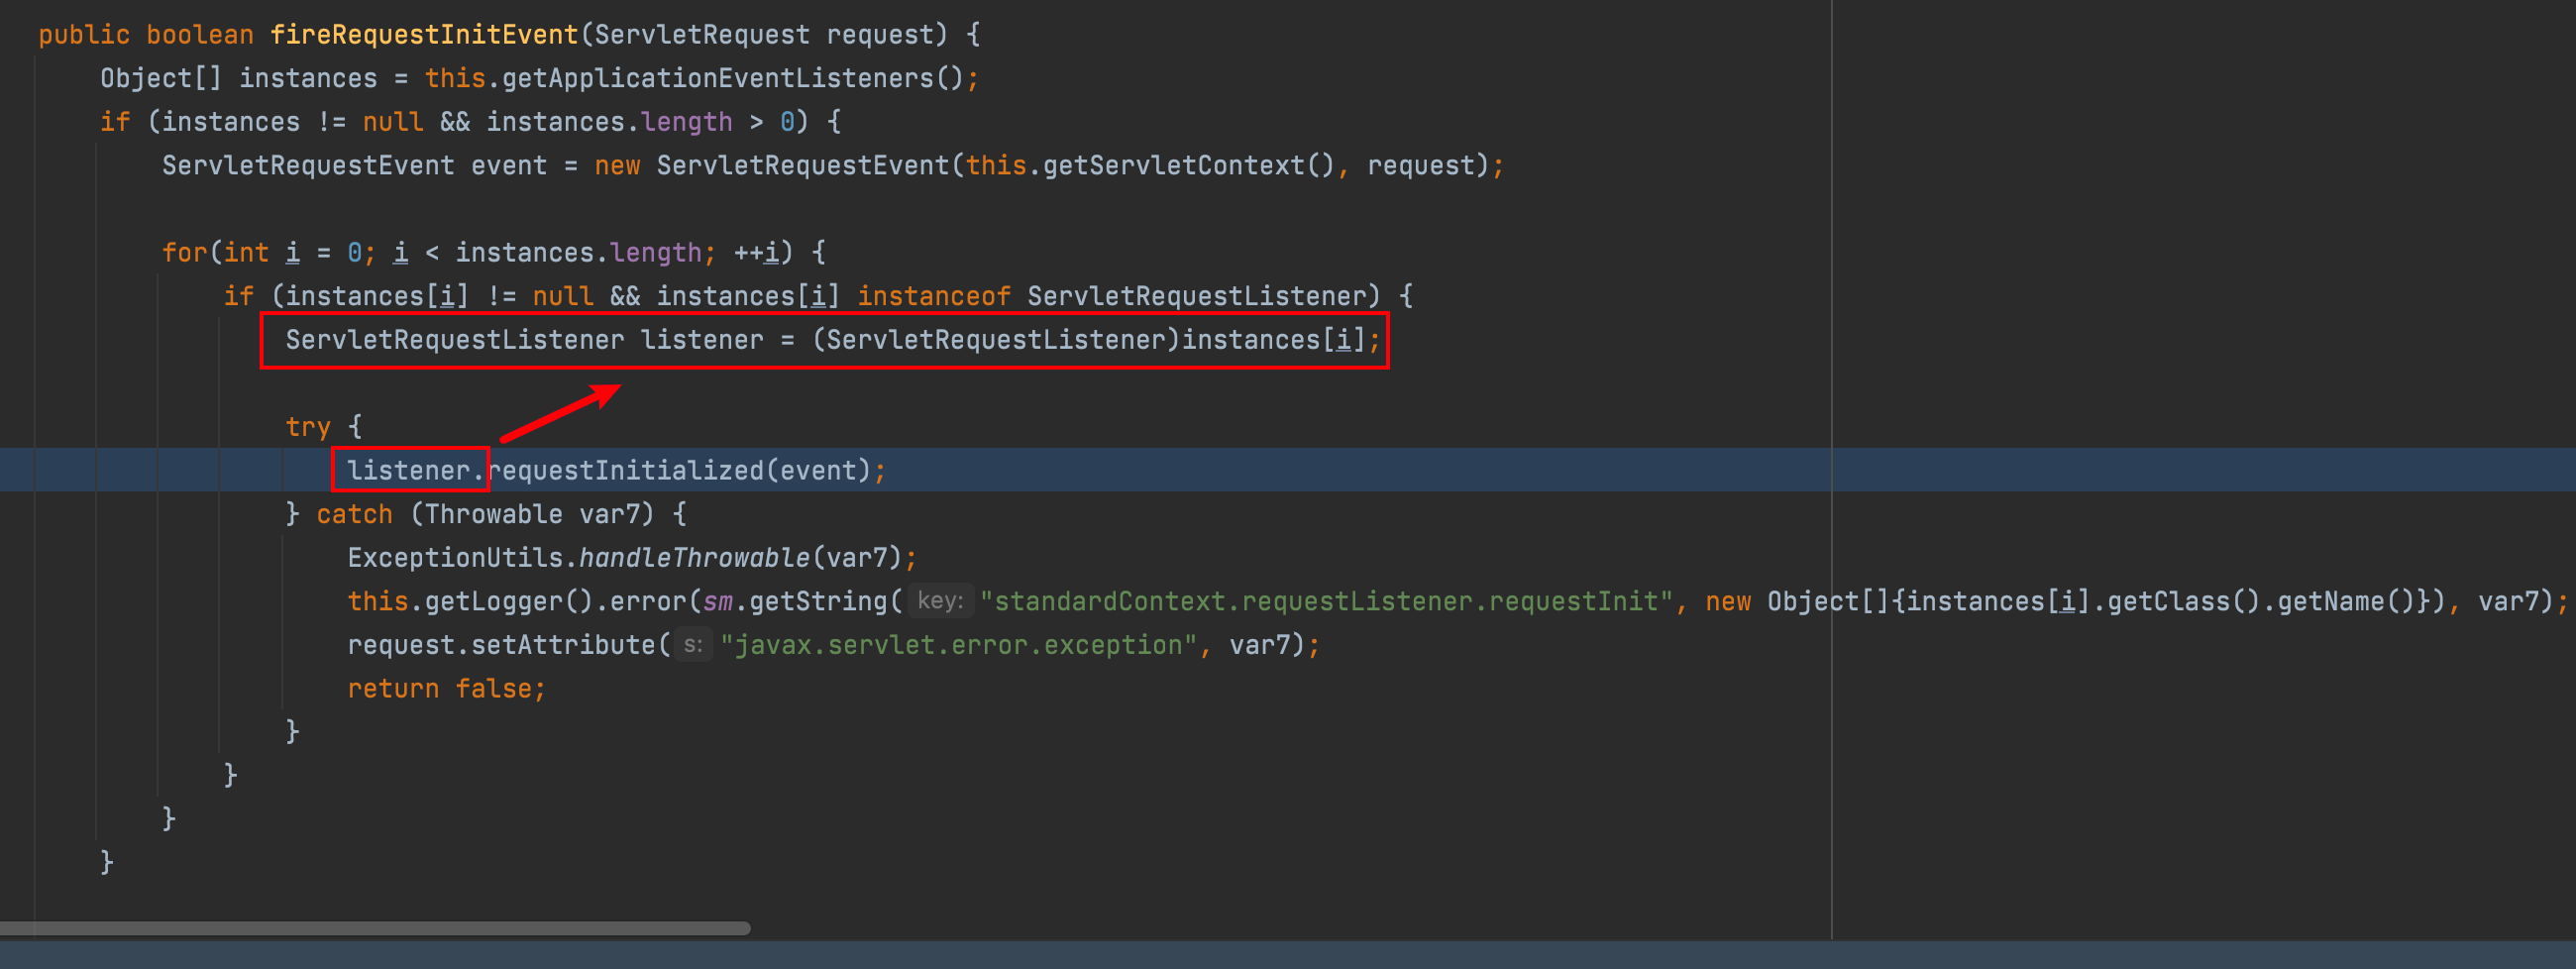Click the return false statement
Viewport: 2576px width, 969px height.
(x=445, y=689)
